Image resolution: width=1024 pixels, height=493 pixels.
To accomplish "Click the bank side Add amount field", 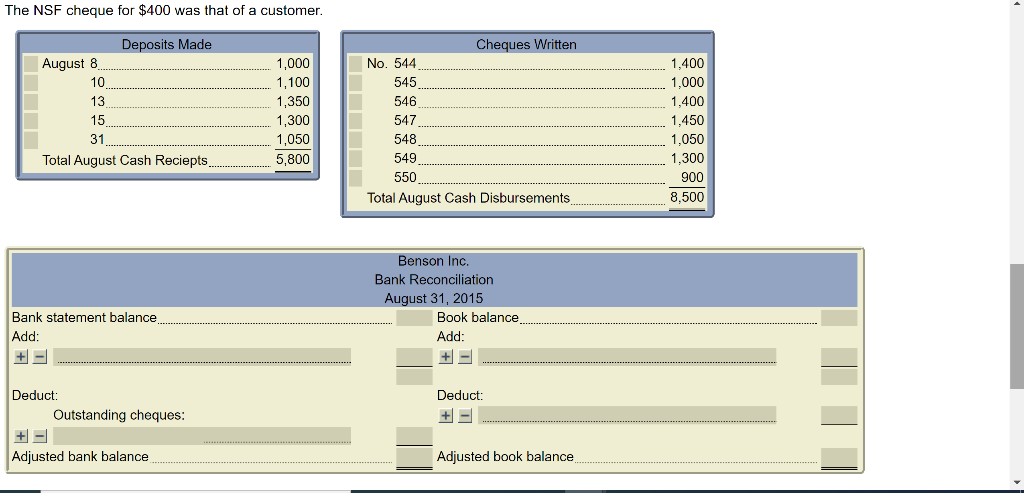I will click(x=414, y=357).
